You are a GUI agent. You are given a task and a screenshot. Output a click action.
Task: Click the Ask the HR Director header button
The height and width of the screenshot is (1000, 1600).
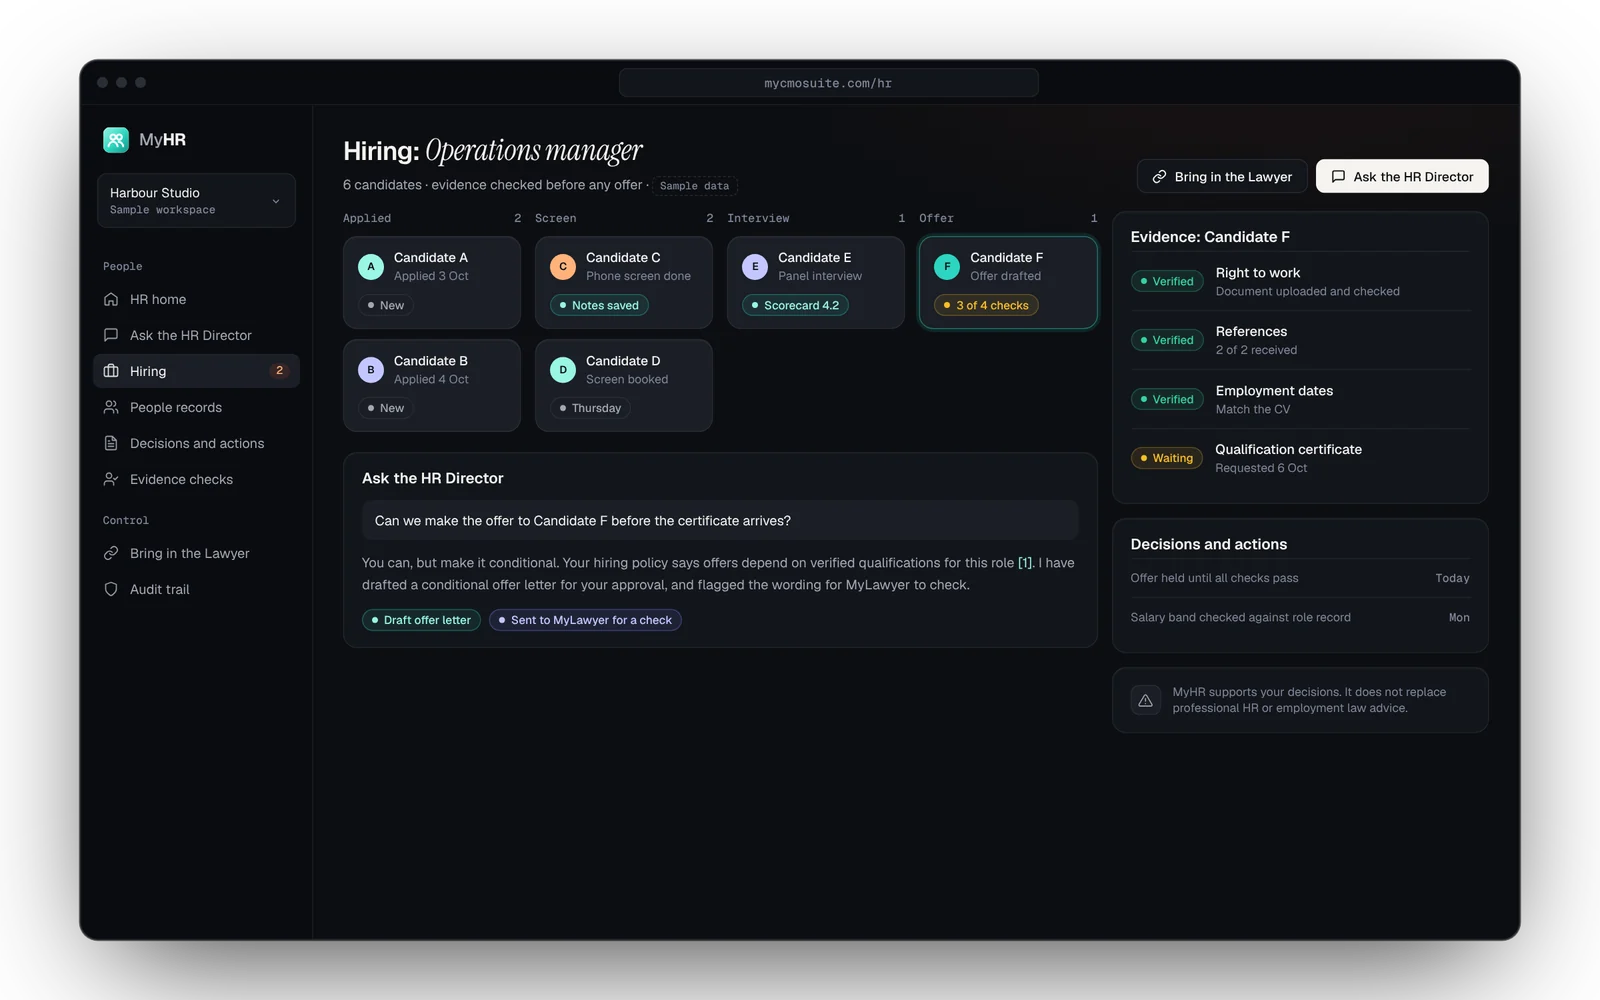[x=1402, y=176]
